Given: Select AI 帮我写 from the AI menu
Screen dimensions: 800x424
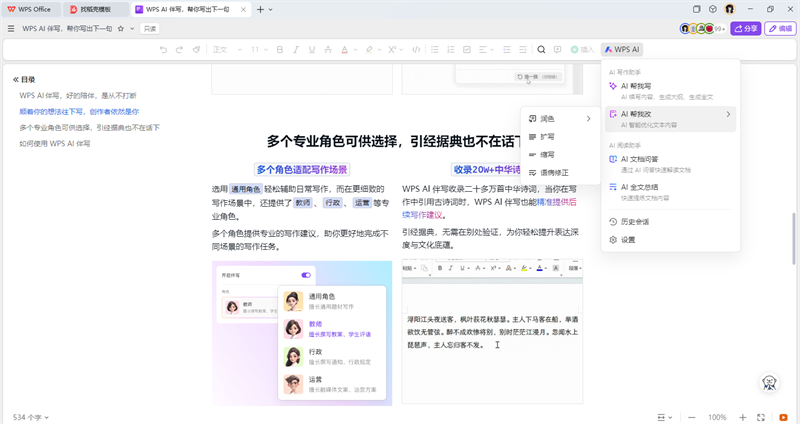Looking at the screenshot, I should pos(670,91).
